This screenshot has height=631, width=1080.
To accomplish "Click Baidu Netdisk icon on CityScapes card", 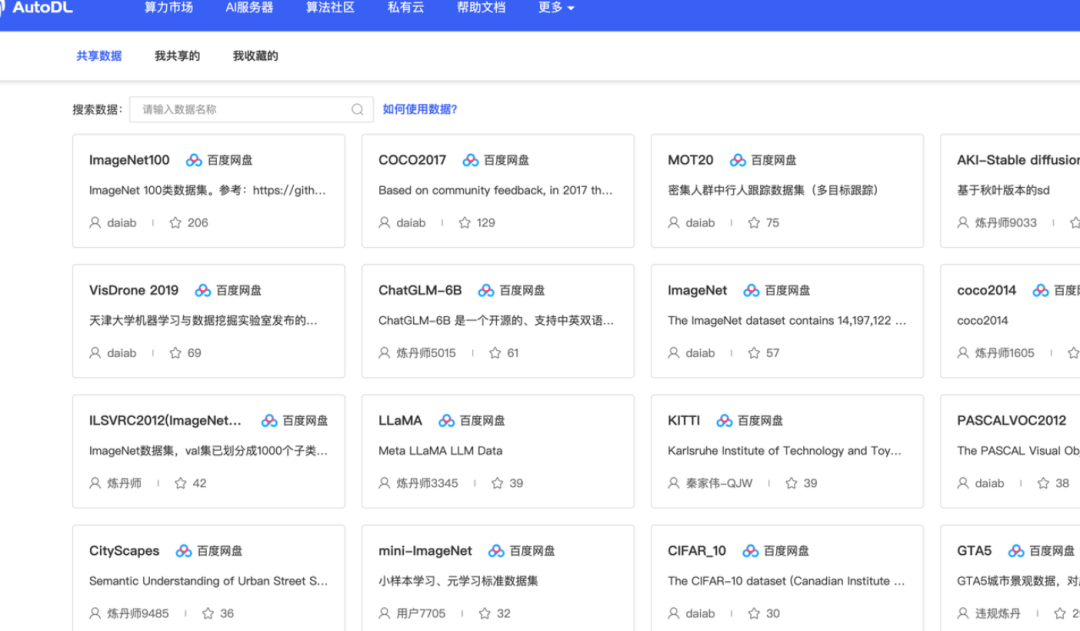I will point(184,551).
